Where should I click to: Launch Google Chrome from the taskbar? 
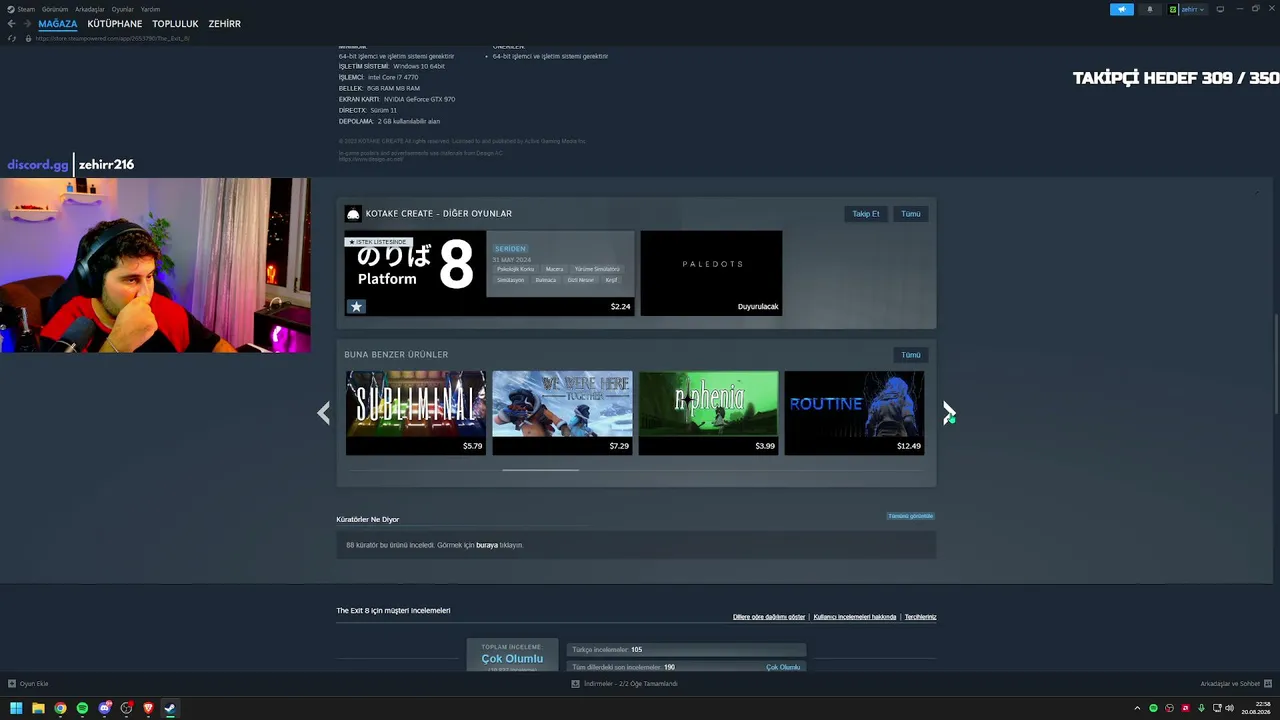point(60,708)
